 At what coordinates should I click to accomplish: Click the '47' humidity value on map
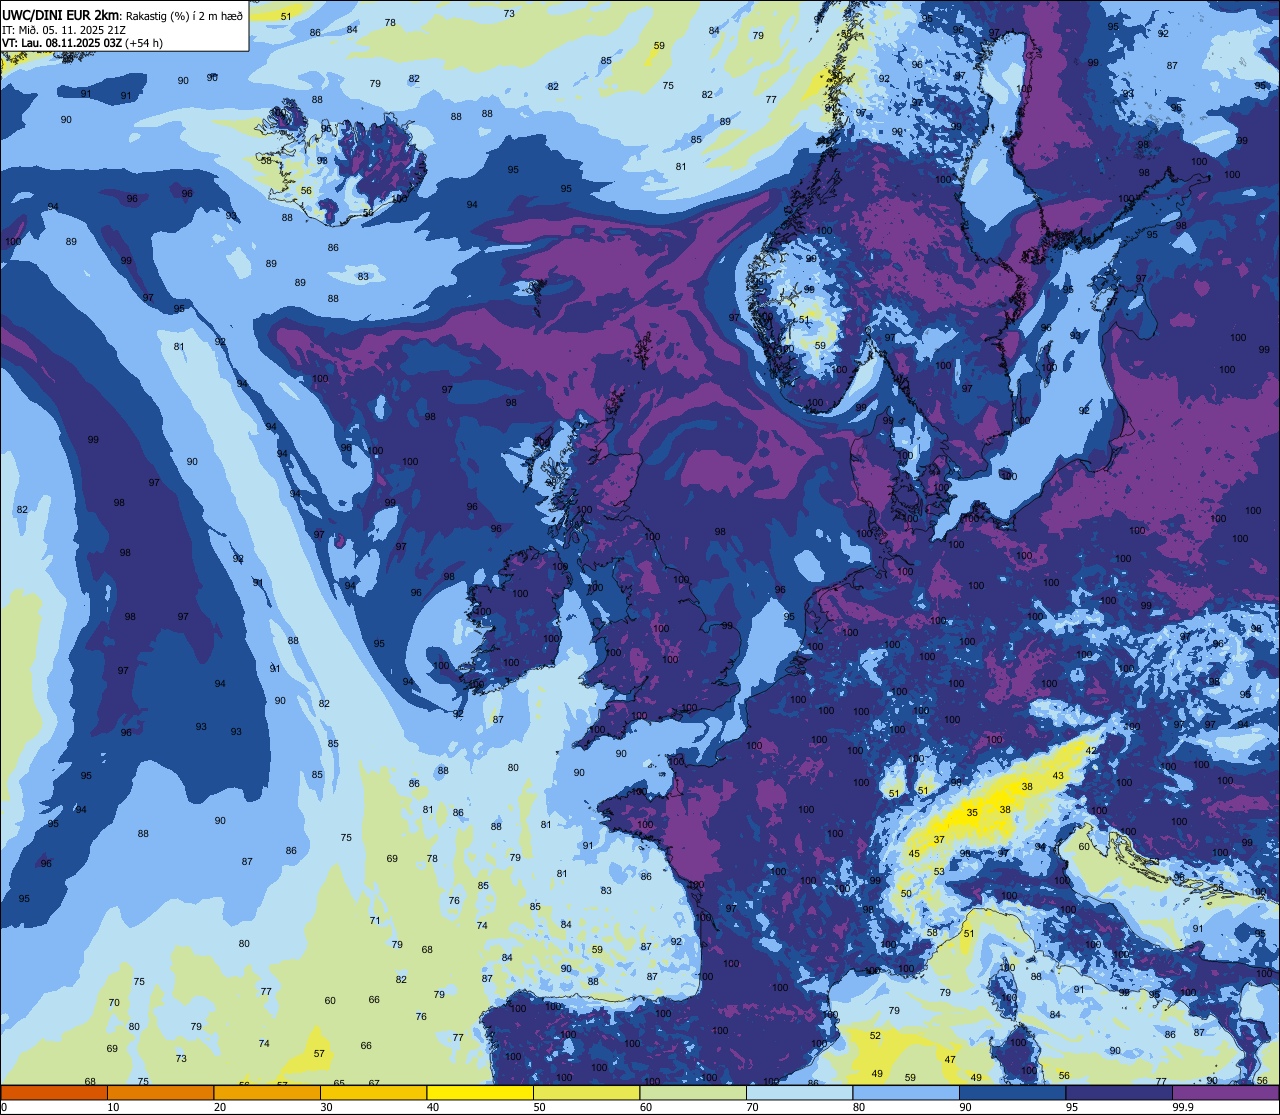coord(950,1059)
